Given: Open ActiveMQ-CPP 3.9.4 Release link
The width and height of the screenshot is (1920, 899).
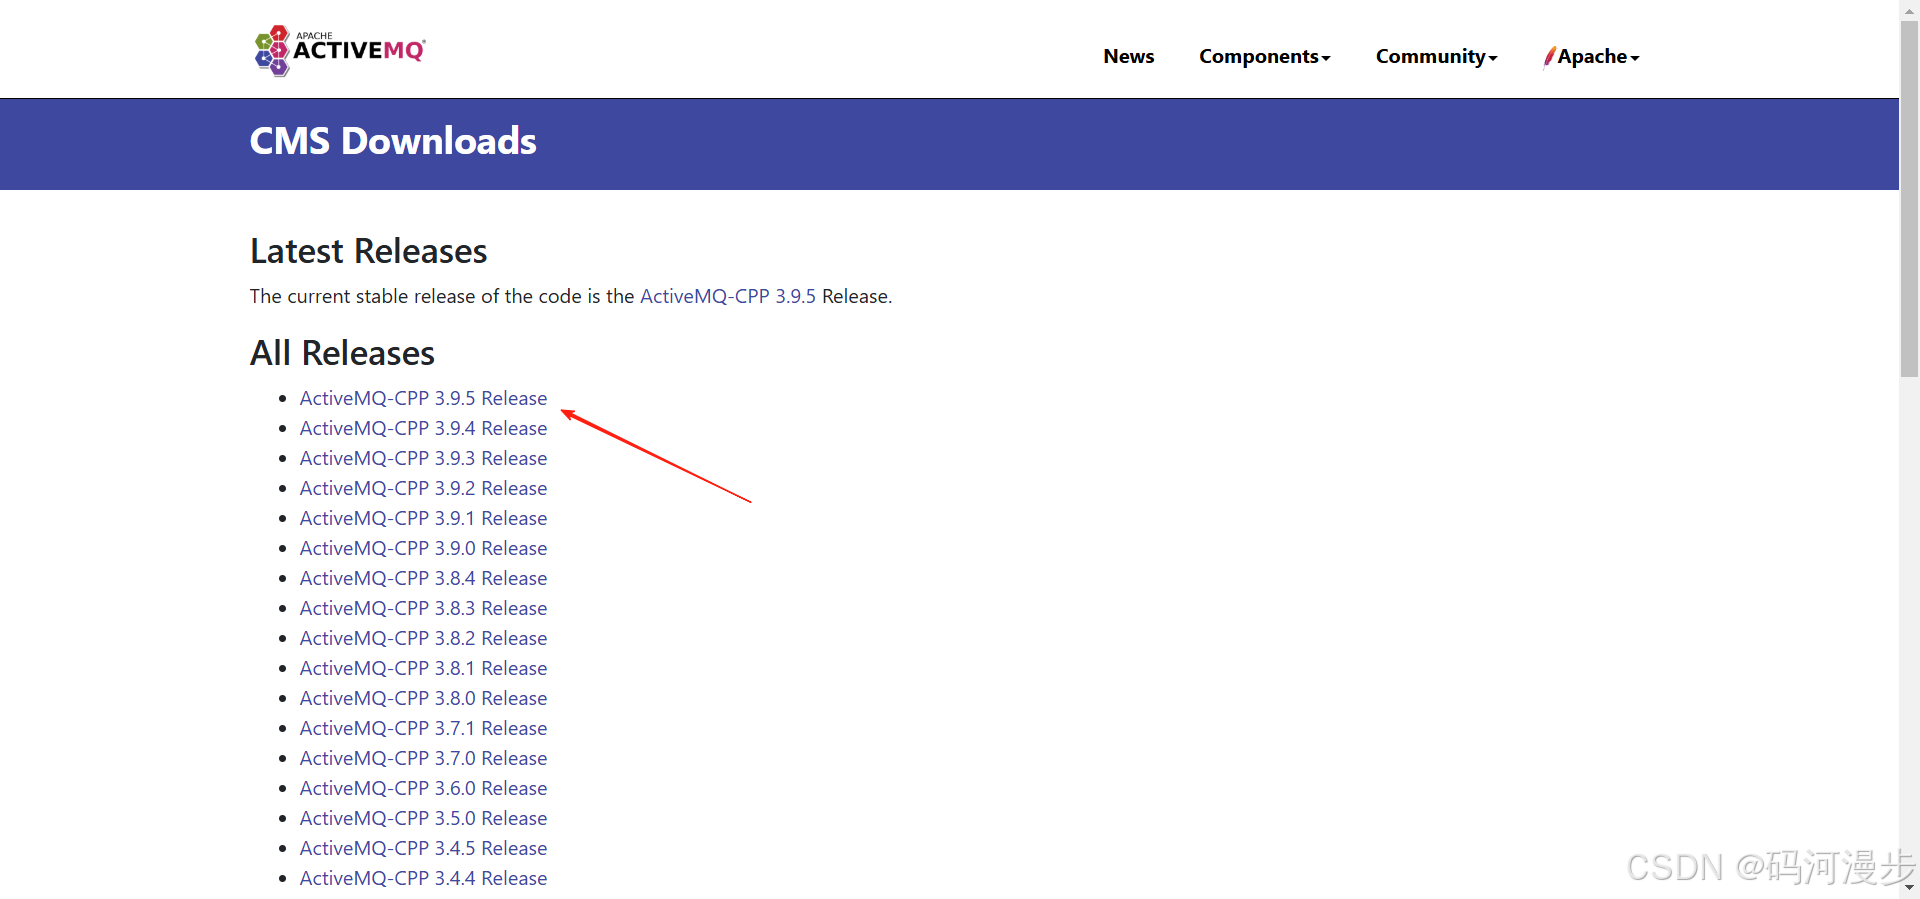Looking at the screenshot, I should [x=423, y=428].
